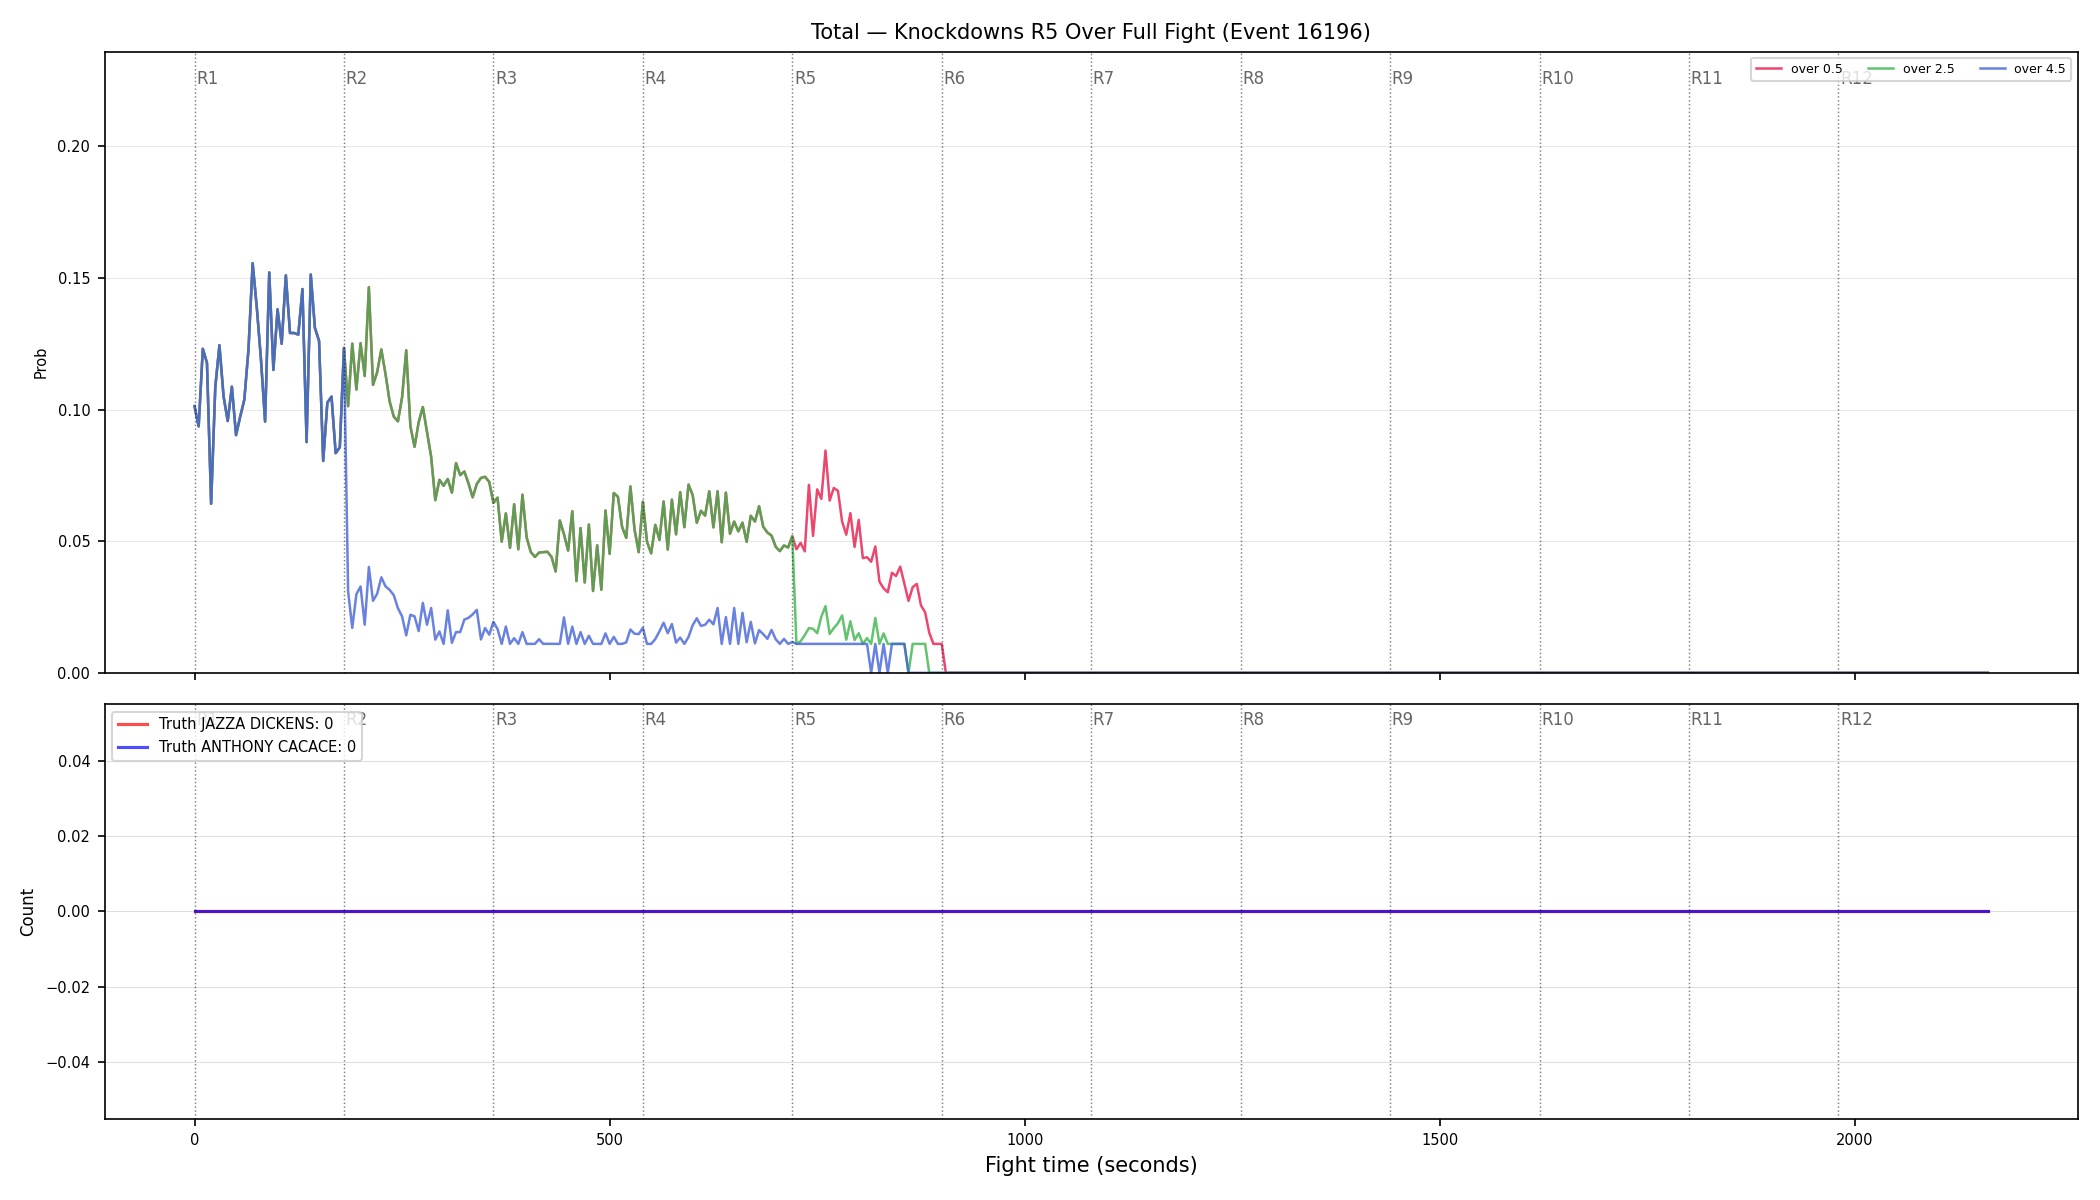2100x1200 pixels.
Task: Click the 500 tick on the fight time axis
Action: point(609,1139)
